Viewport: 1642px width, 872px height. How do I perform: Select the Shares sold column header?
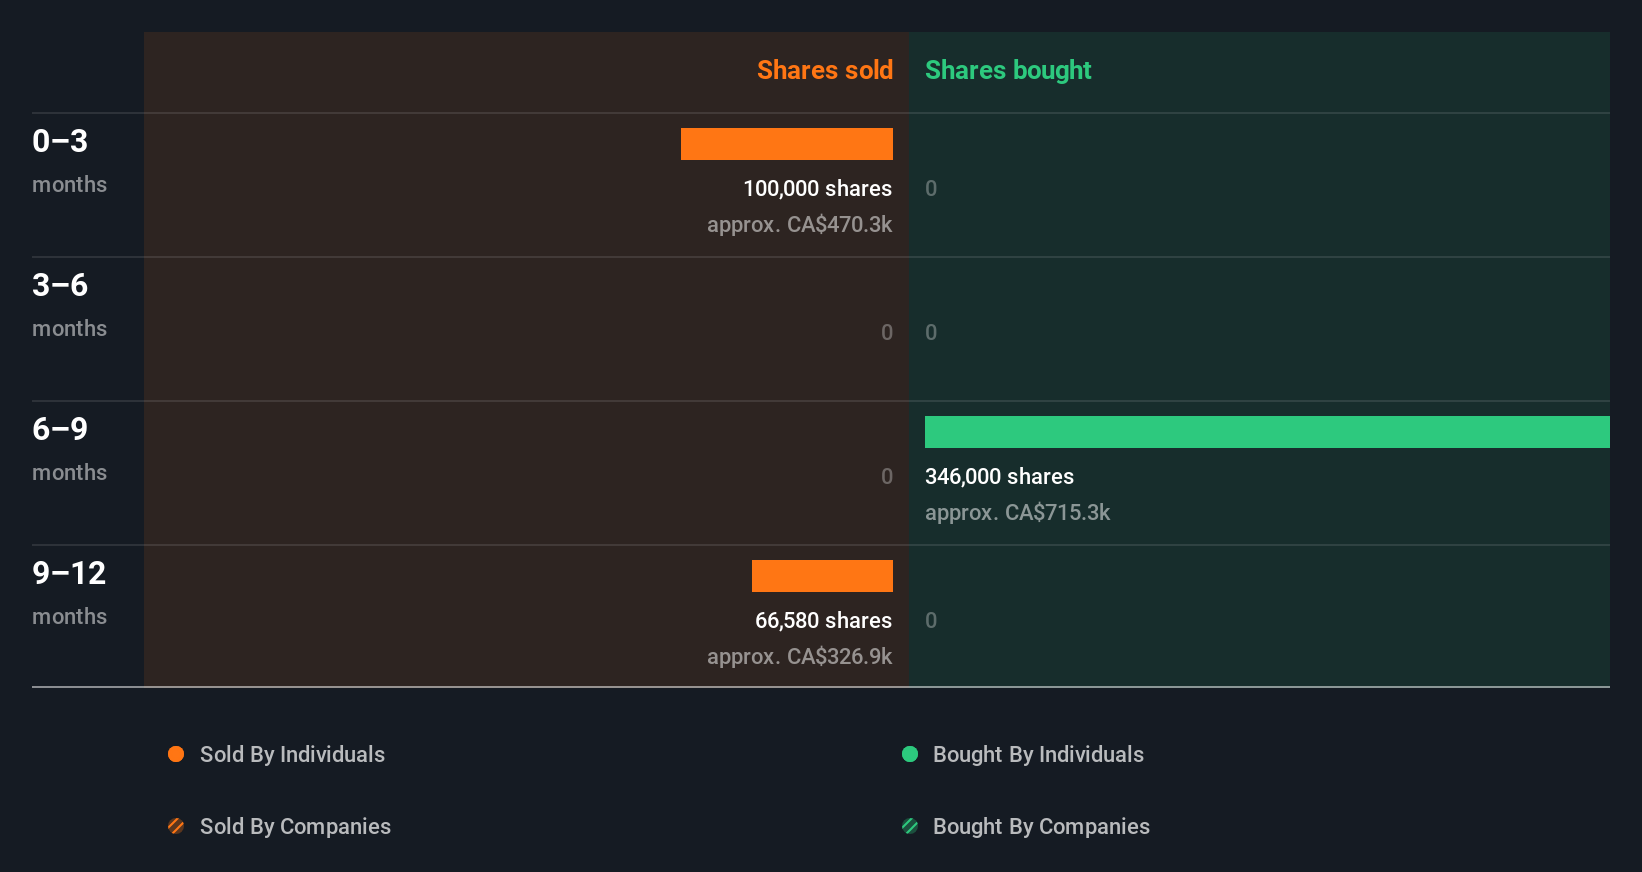824,70
